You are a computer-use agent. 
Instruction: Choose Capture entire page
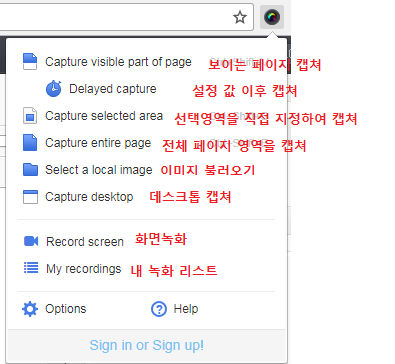point(98,143)
